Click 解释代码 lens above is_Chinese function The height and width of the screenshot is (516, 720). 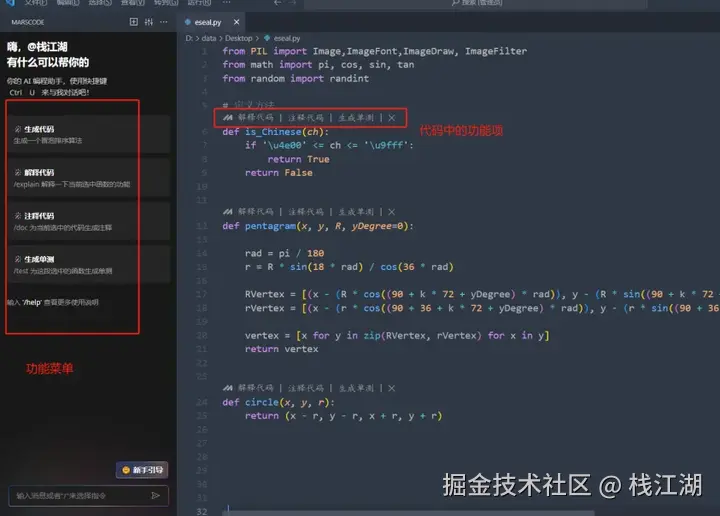(x=256, y=118)
